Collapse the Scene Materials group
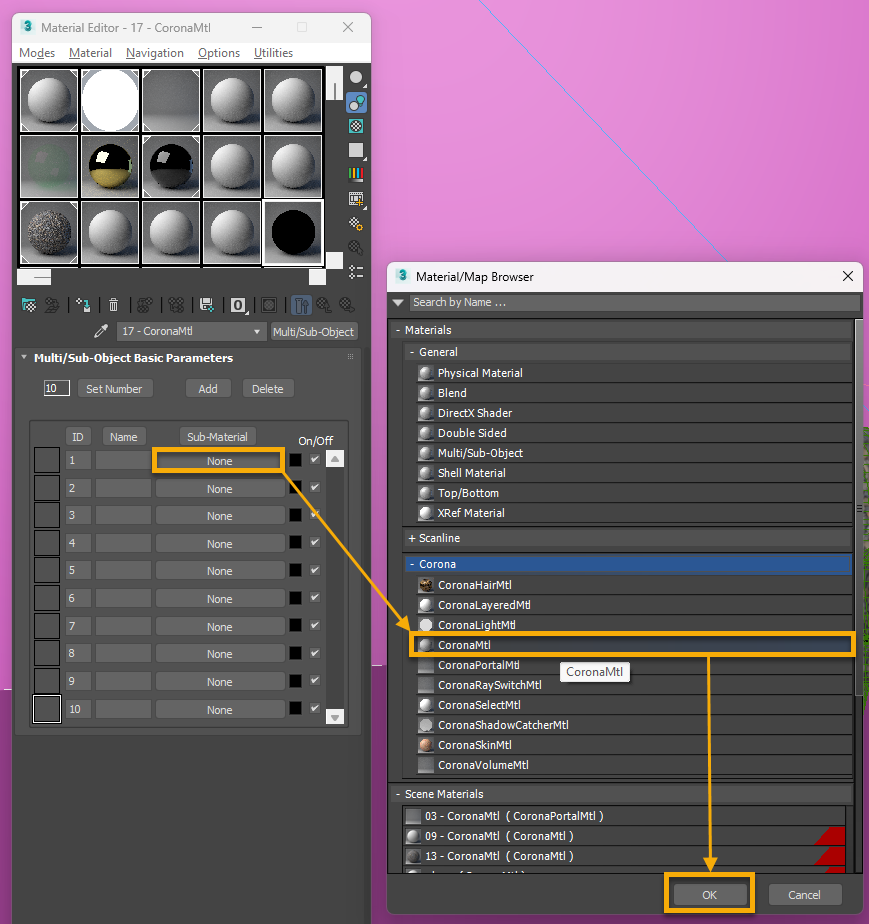 pos(398,794)
